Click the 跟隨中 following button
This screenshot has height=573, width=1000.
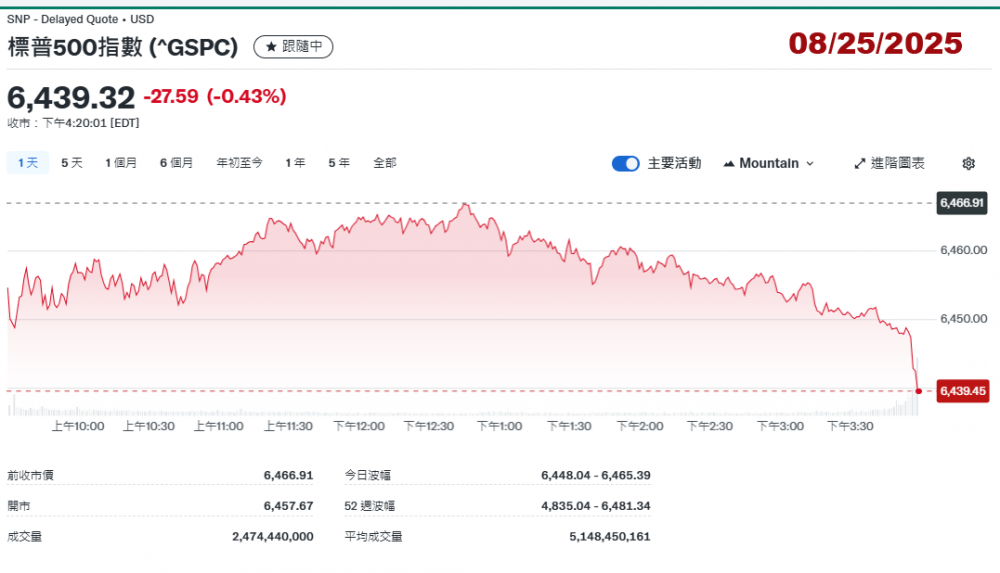(293, 46)
